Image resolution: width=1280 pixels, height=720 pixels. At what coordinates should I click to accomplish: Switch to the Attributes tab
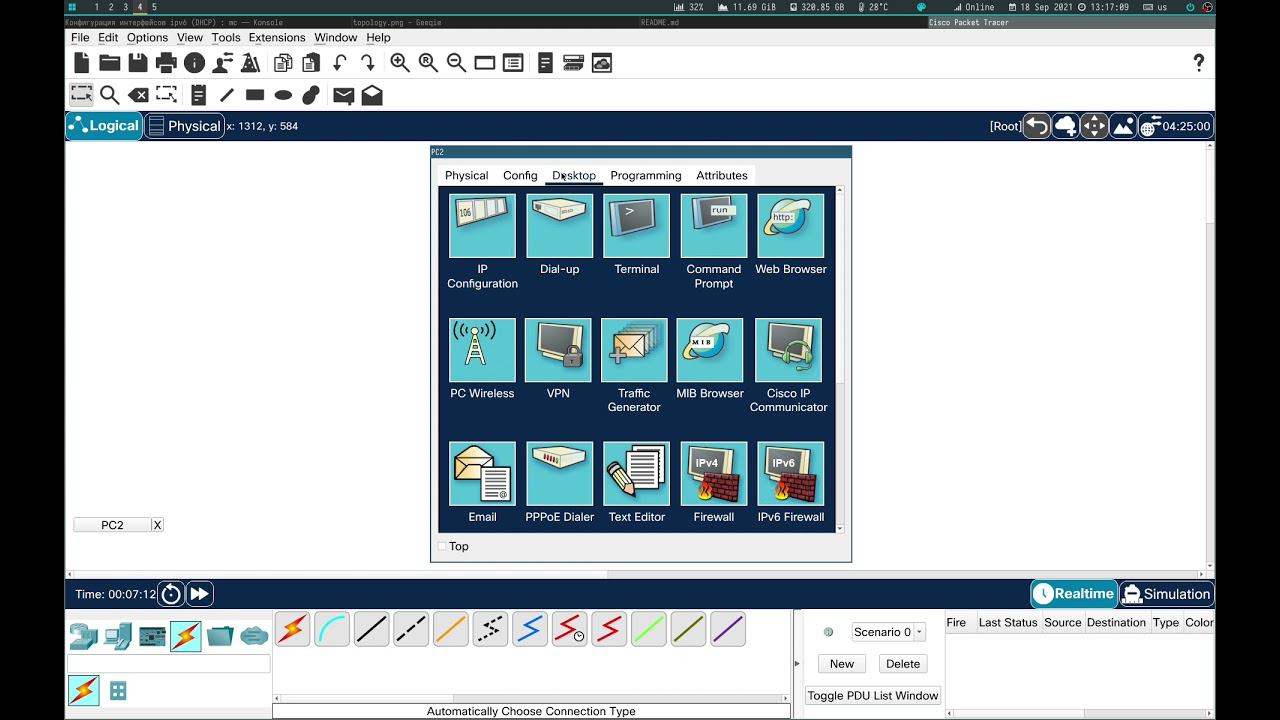coord(722,175)
